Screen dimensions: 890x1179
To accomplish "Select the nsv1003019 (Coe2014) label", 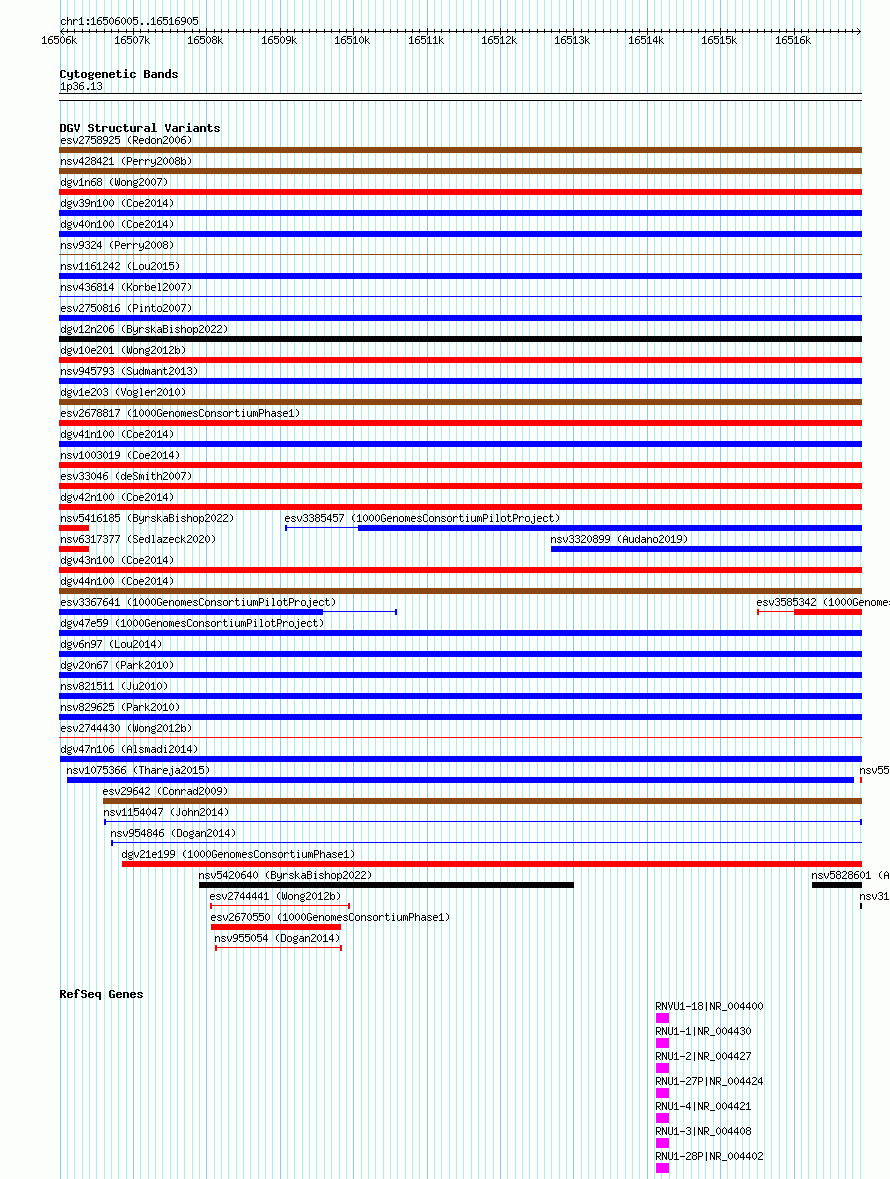I will click(120, 456).
